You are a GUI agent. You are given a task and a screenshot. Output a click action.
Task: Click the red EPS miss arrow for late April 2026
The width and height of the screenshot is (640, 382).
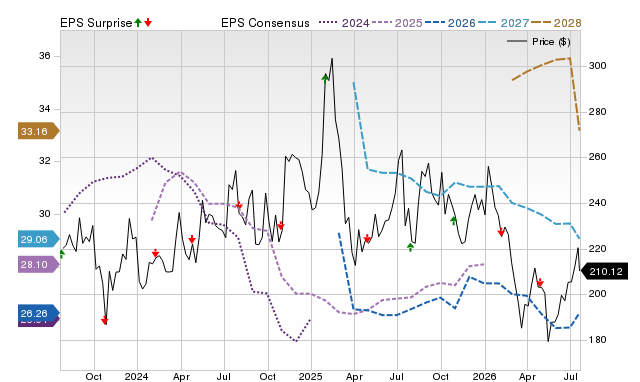(x=540, y=282)
